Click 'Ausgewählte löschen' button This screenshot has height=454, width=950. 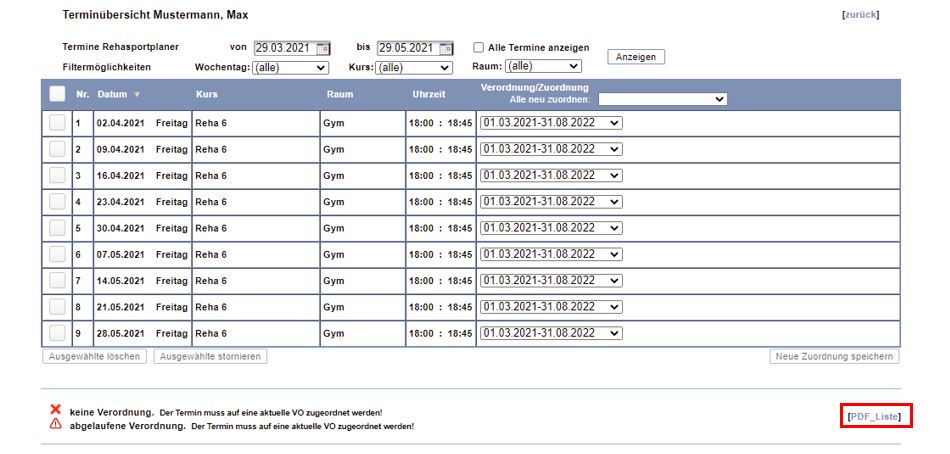(95, 357)
